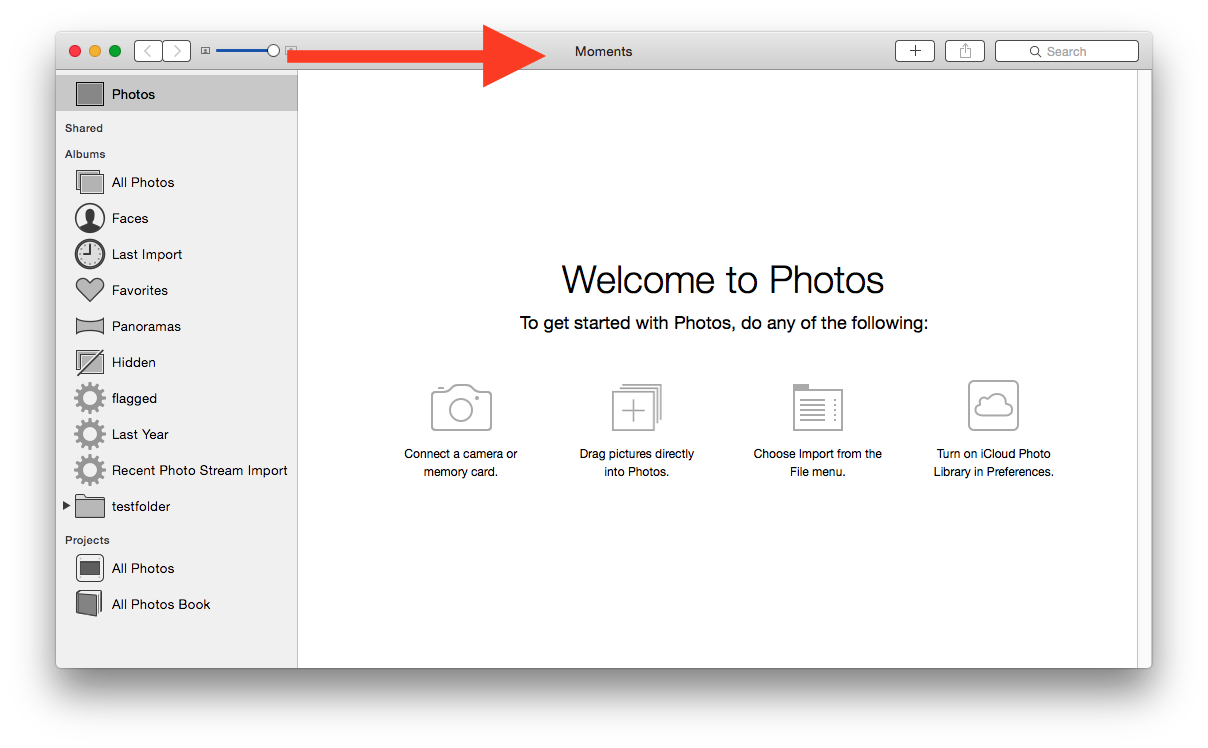Click the testfolder folder icon
Image resolution: width=1208 pixels, height=748 pixels.
coord(90,506)
